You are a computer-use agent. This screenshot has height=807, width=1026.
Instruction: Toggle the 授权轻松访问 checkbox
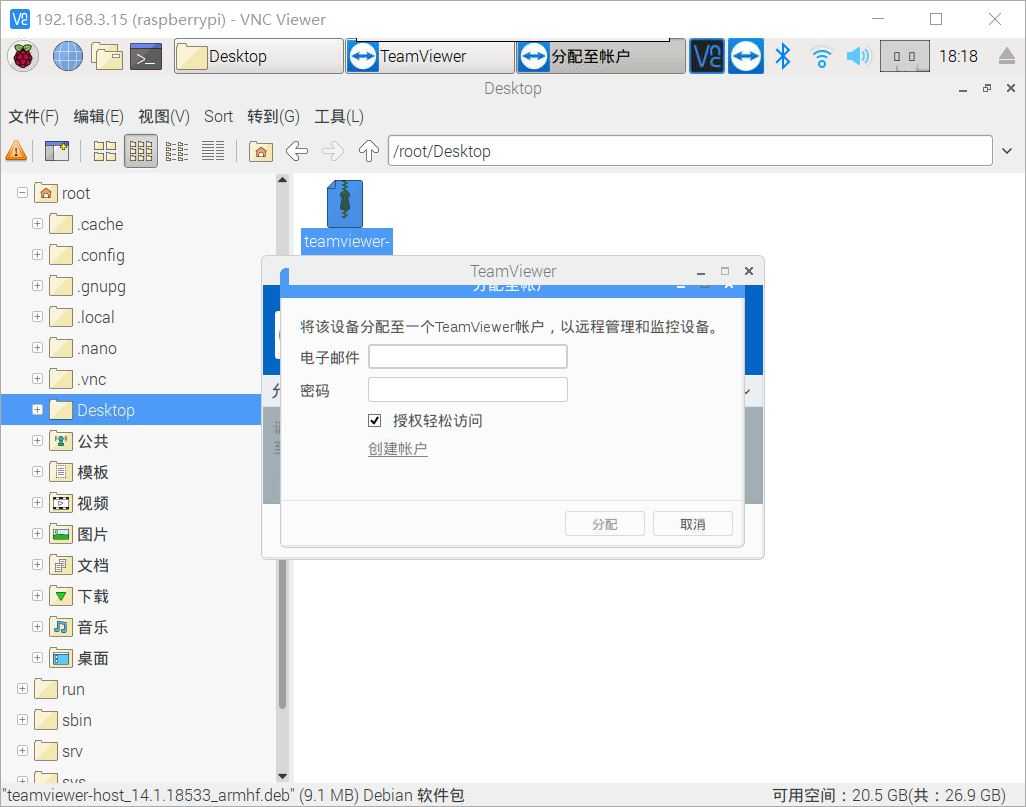click(x=374, y=420)
